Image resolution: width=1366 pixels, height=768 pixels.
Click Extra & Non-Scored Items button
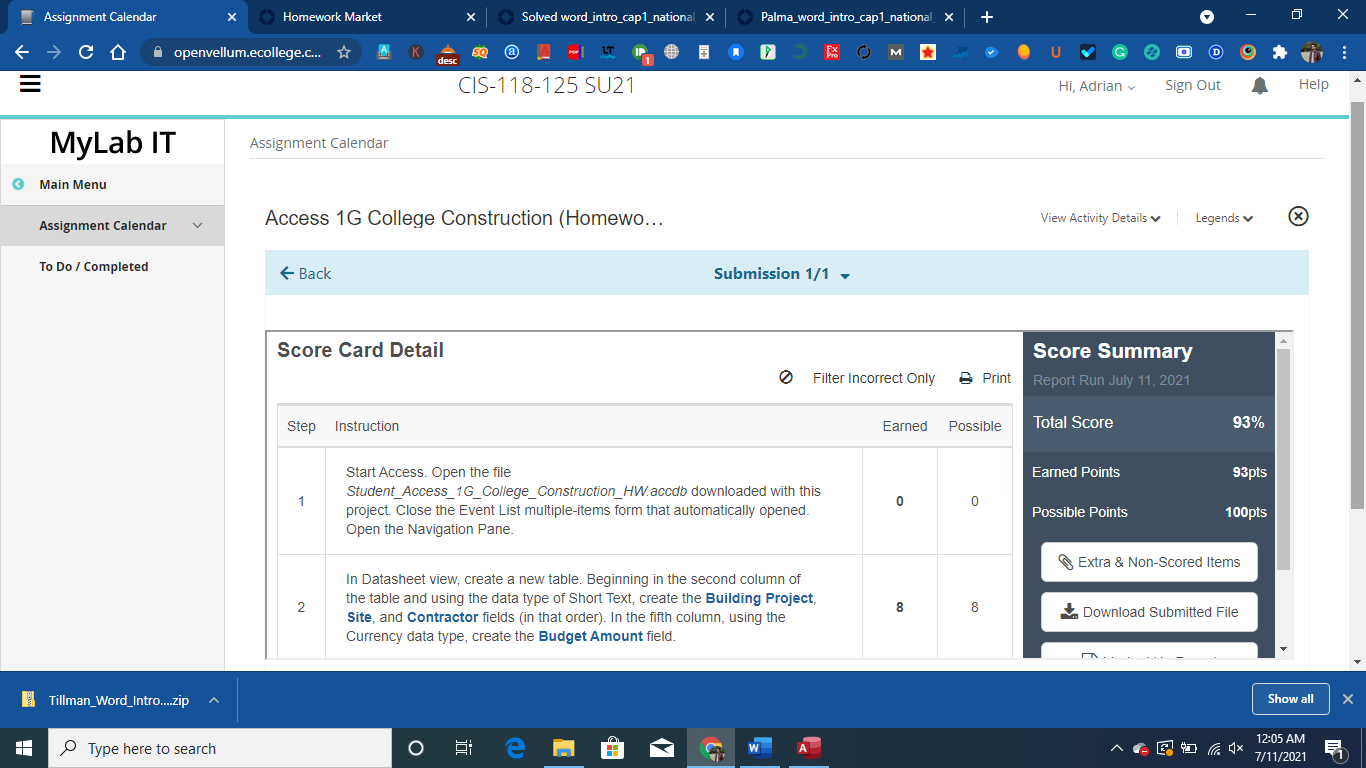(x=1149, y=562)
